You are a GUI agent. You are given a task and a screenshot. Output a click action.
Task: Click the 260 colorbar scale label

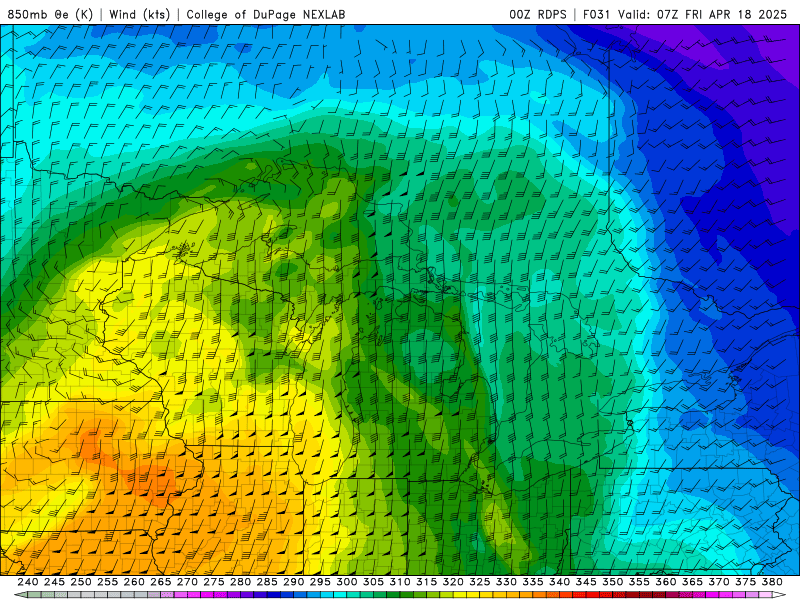(x=134, y=582)
